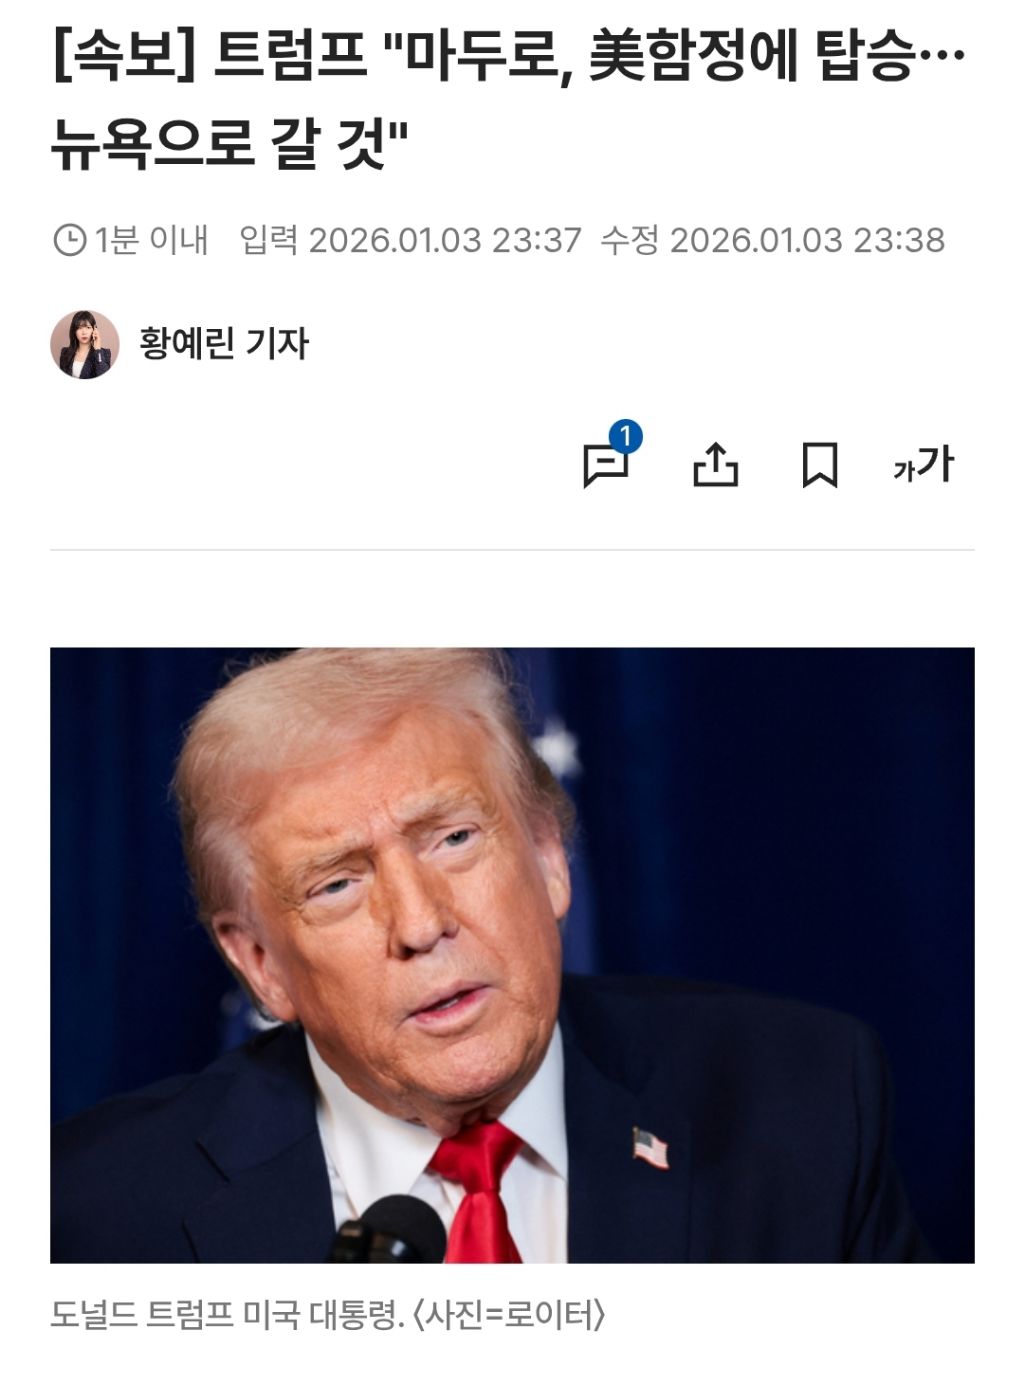Click caption 도널드 트럼프 미국 대통령
Screen dimensions: 1024x1384
tap(228, 1314)
